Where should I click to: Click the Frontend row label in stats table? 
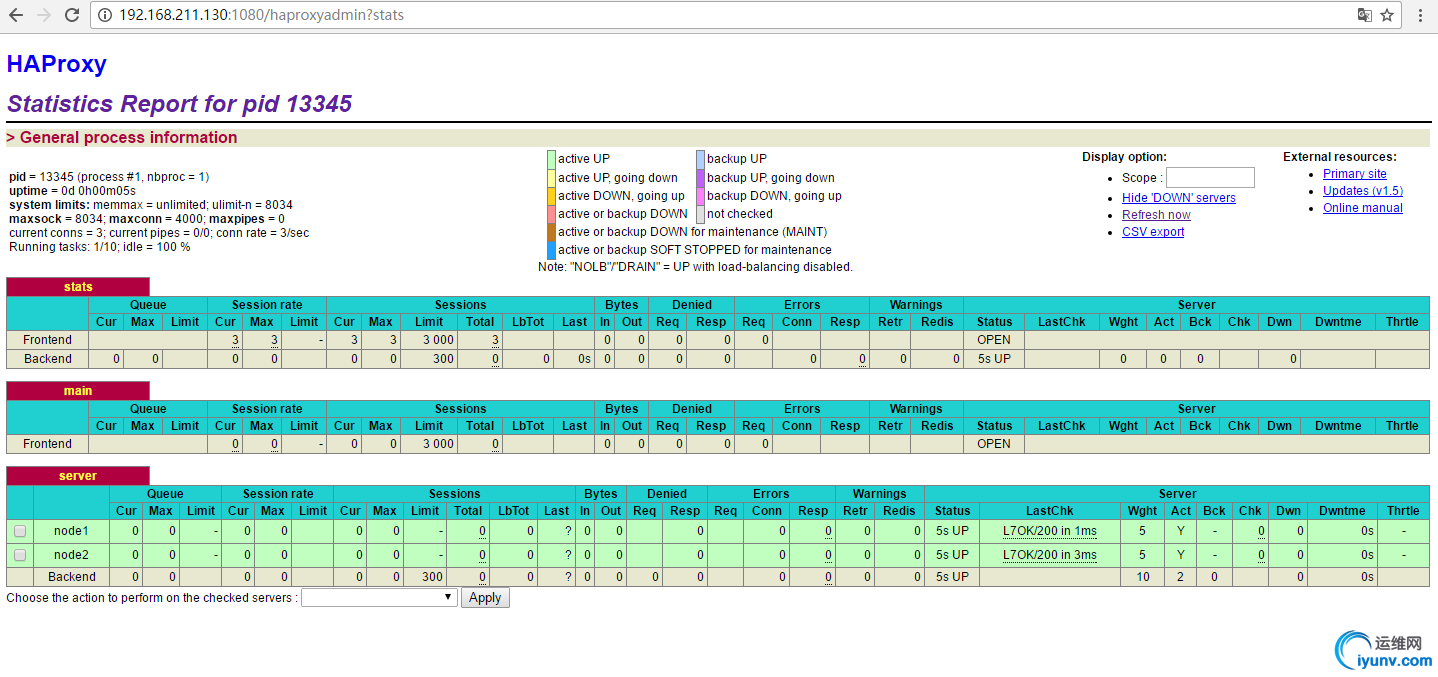48,340
